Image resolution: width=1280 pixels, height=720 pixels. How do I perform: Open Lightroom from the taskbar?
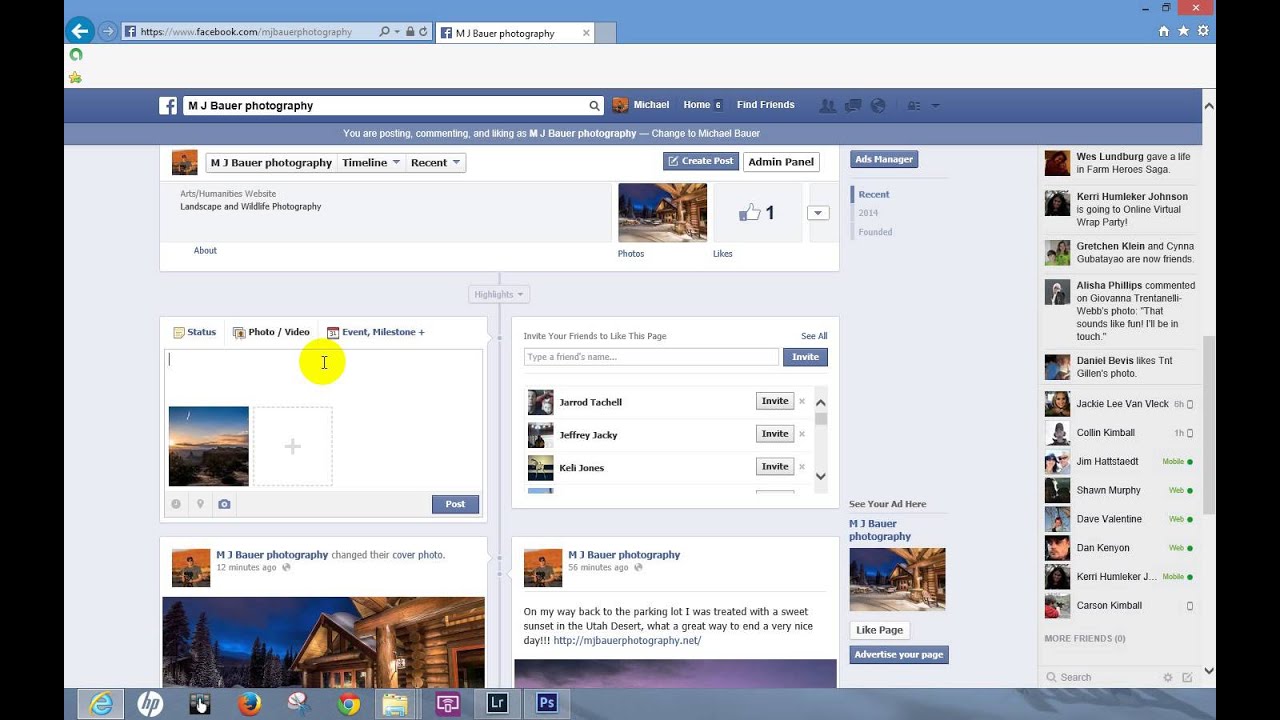coord(497,703)
